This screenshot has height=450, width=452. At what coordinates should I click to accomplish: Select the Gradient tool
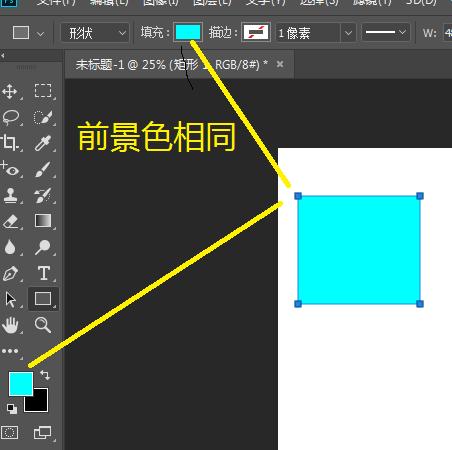[43, 221]
